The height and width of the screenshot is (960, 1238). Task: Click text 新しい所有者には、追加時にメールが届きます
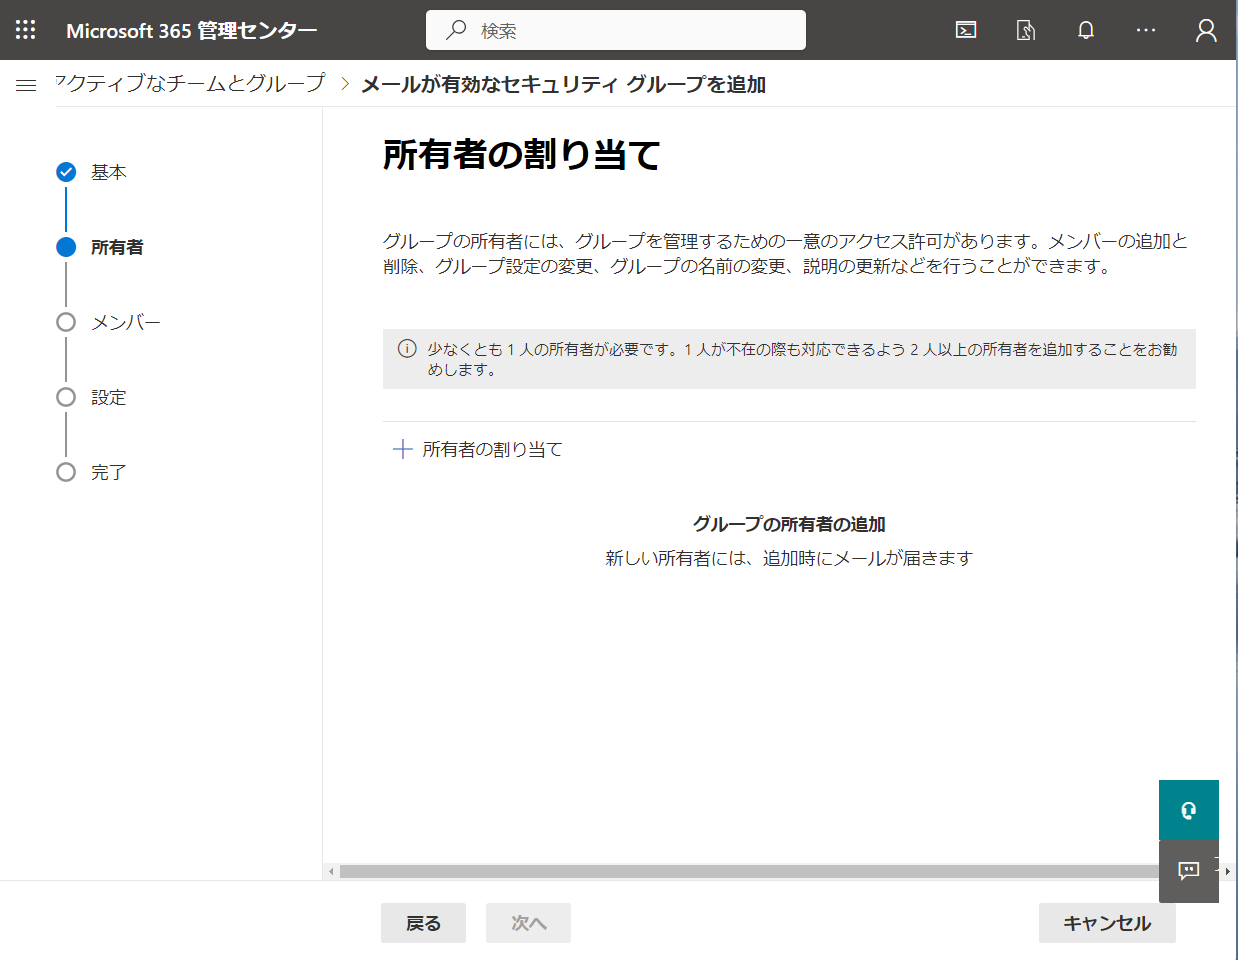click(x=789, y=558)
